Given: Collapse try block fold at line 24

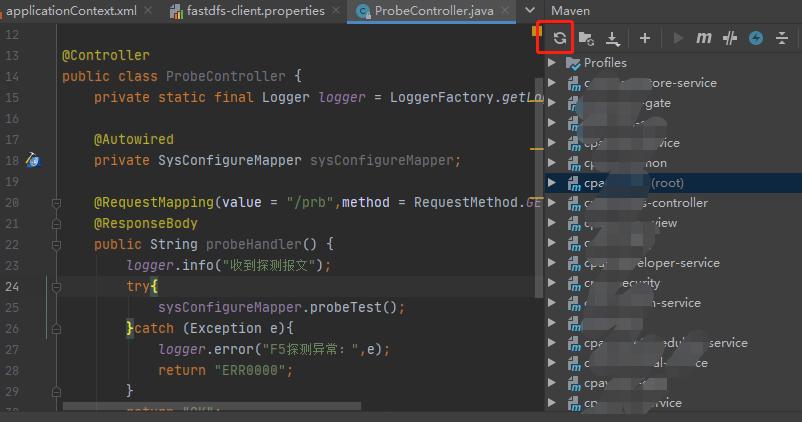Looking at the screenshot, I should coord(56,287).
